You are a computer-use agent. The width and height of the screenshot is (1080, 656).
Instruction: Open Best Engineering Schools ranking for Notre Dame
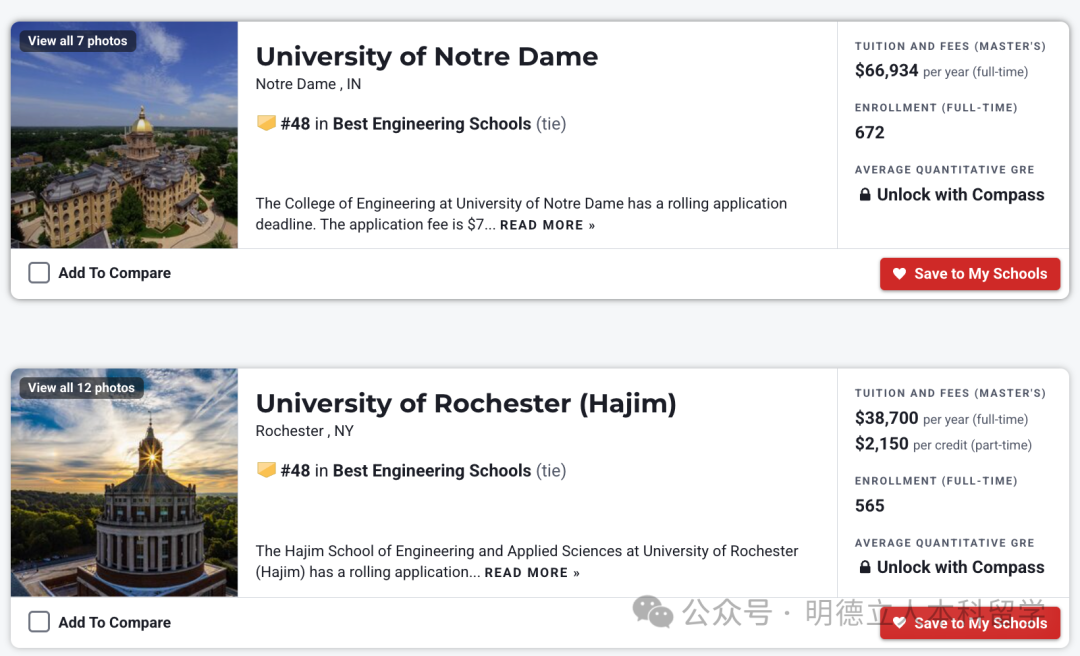[432, 124]
